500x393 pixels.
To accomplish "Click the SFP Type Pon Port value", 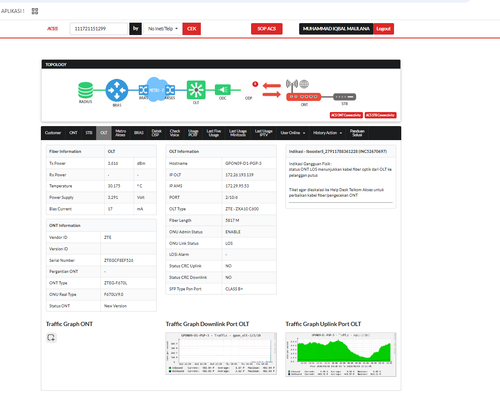I will (x=234, y=289).
